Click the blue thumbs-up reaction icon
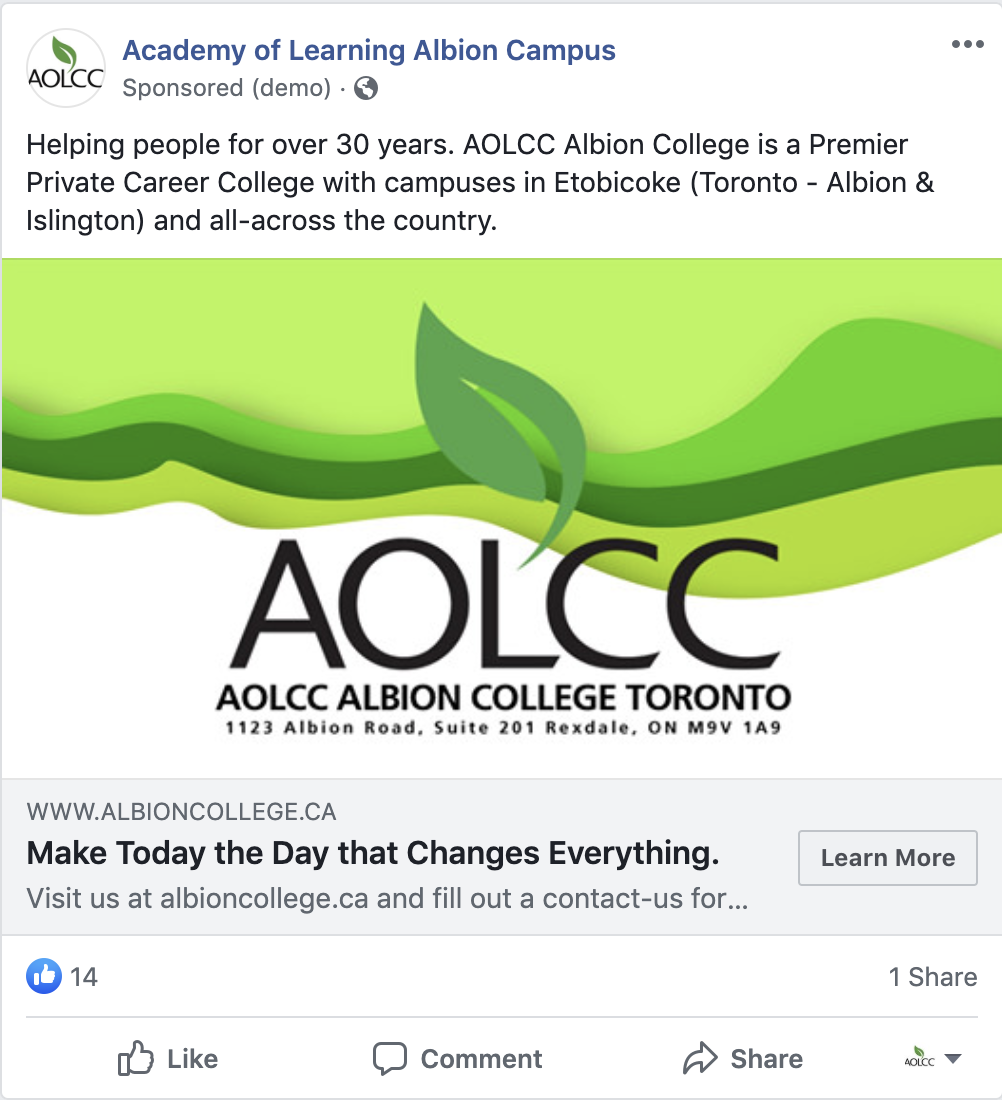Image resolution: width=1002 pixels, height=1100 pixels. [x=44, y=976]
